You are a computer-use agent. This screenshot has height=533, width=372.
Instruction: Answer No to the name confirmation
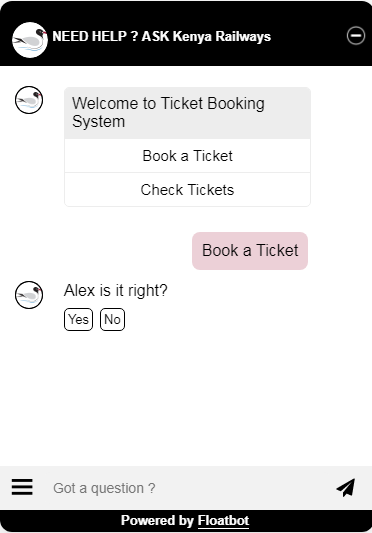click(x=112, y=319)
